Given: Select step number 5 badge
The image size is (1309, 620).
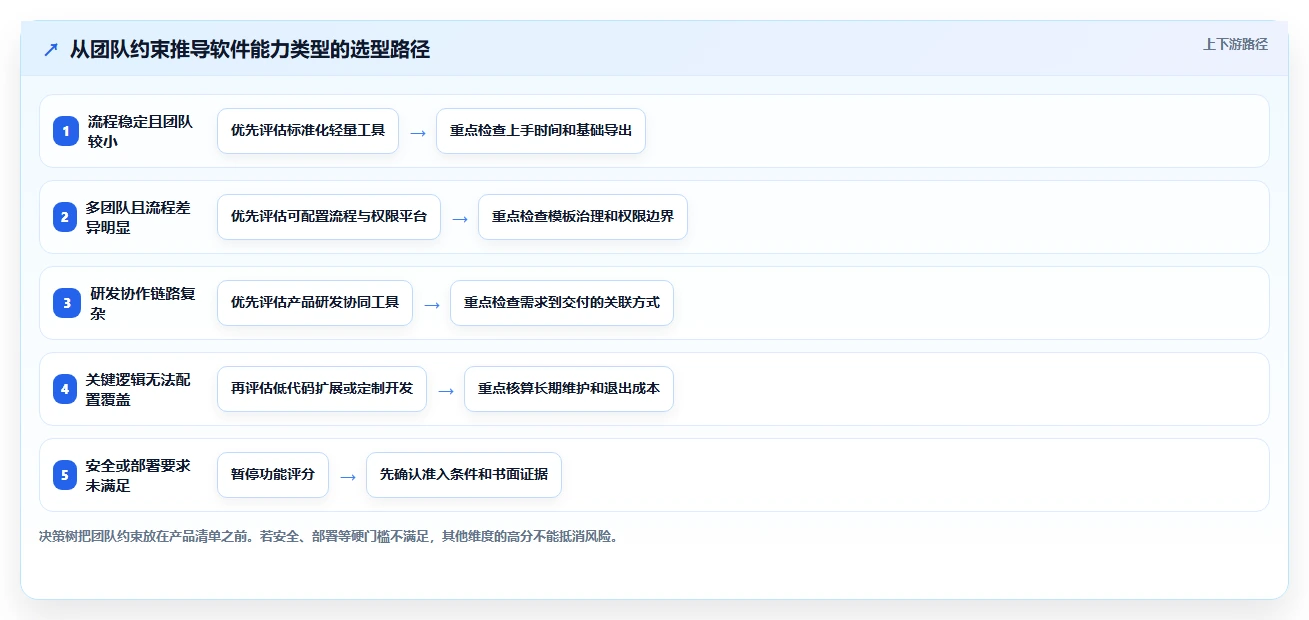Looking at the screenshot, I should (x=66, y=475).
